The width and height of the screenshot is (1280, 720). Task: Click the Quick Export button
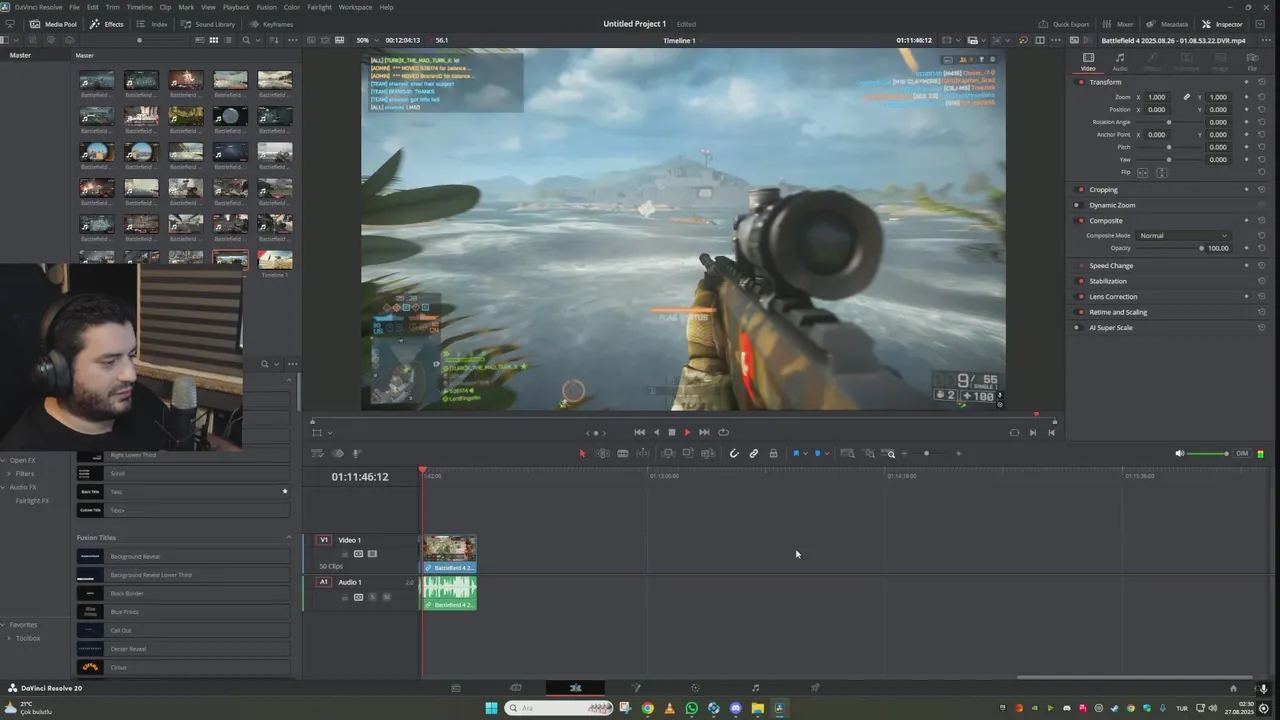[x=1064, y=24]
